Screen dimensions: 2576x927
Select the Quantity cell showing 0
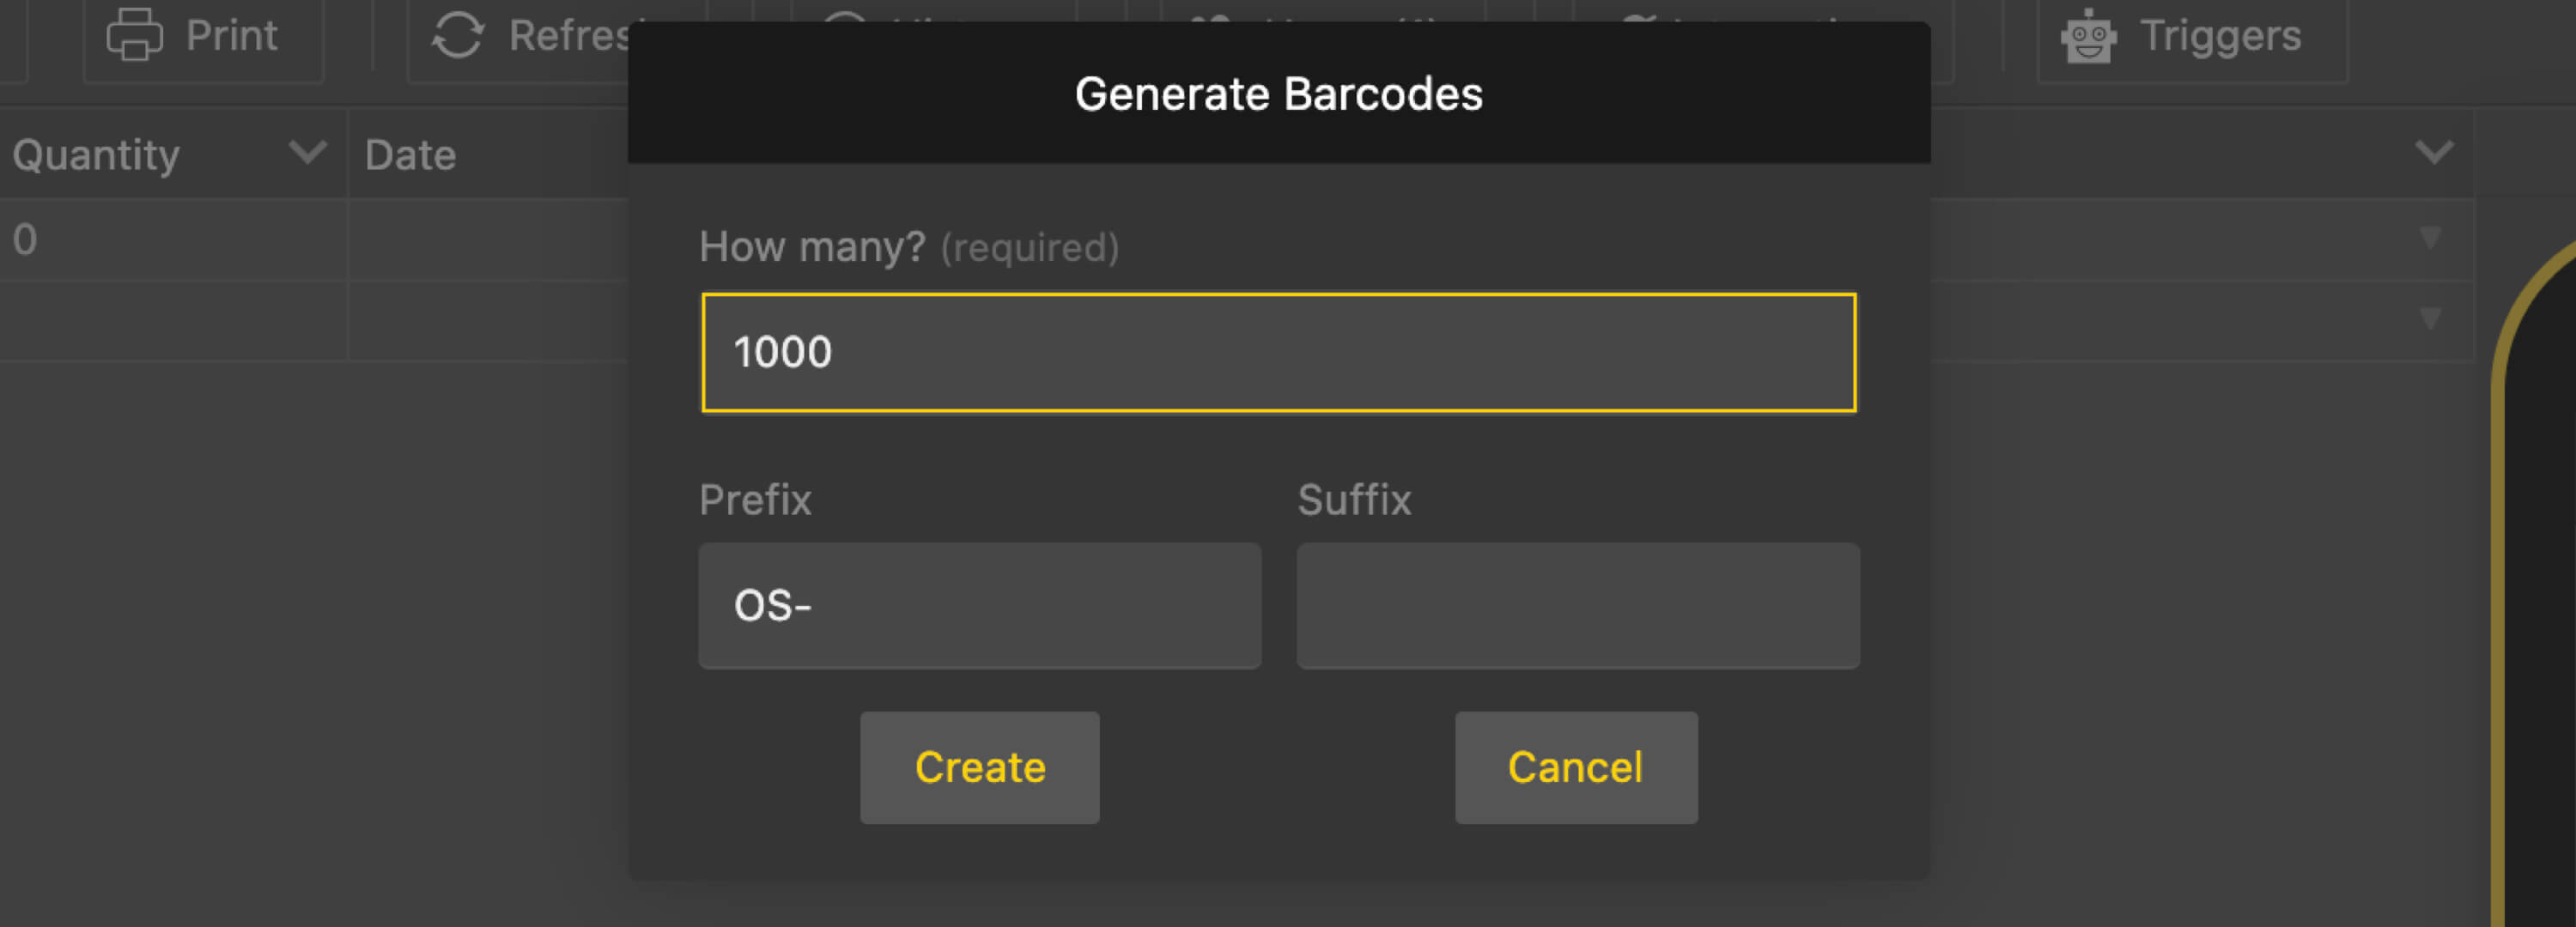tap(26, 240)
